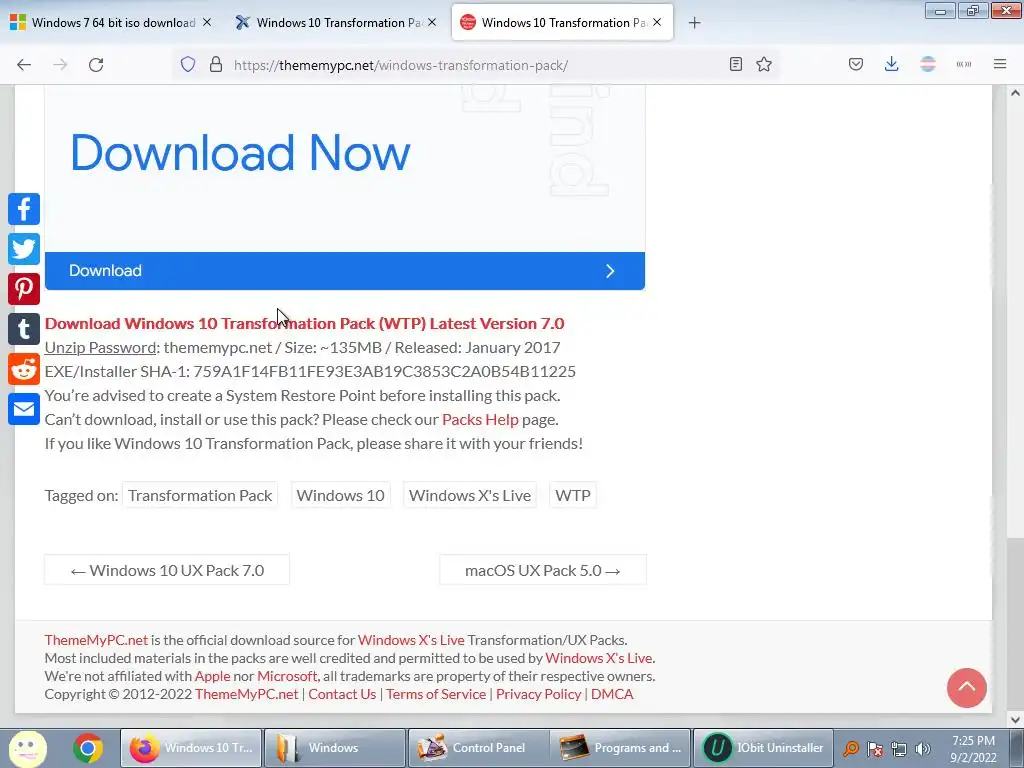Viewport: 1024px width, 768px height.
Task: Open a new browser tab
Action: (x=694, y=23)
